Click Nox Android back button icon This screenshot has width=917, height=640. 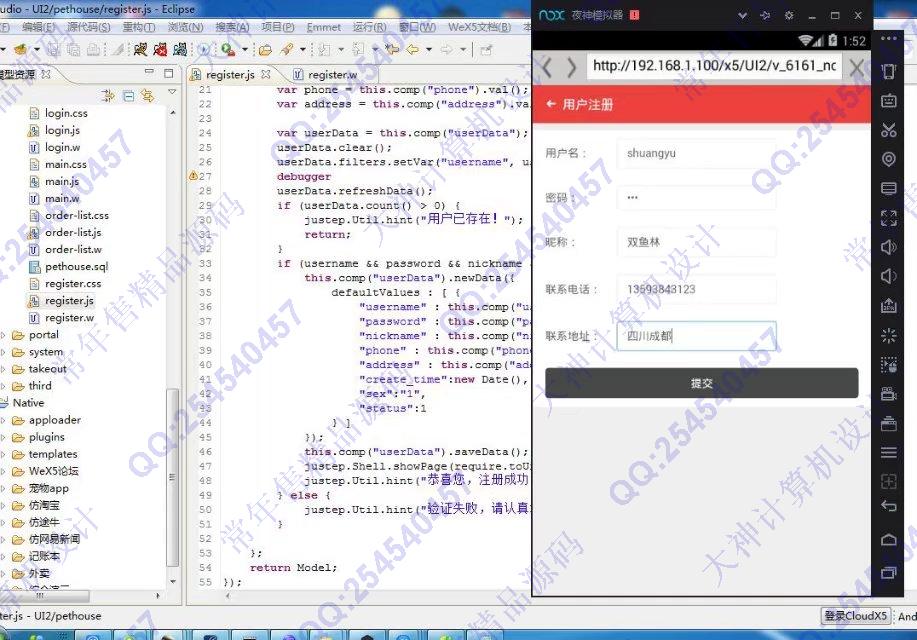coord(888,505)
